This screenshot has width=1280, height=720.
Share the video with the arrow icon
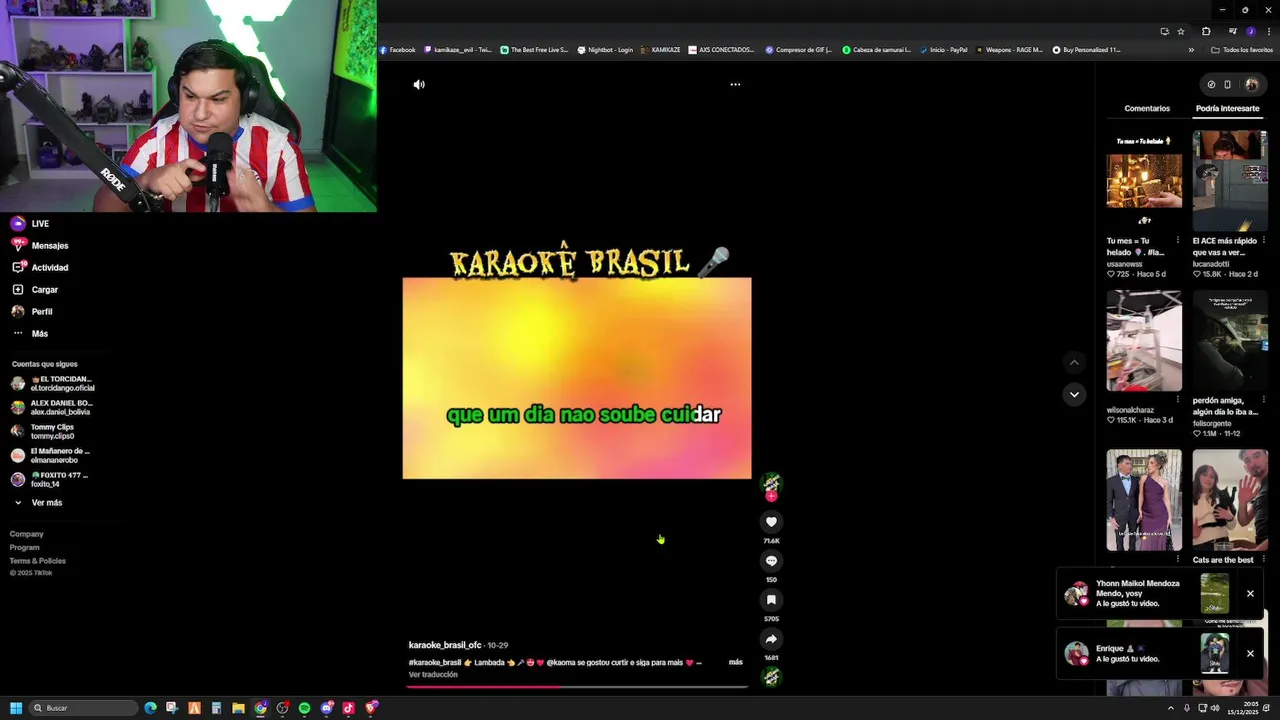[771, 639]
